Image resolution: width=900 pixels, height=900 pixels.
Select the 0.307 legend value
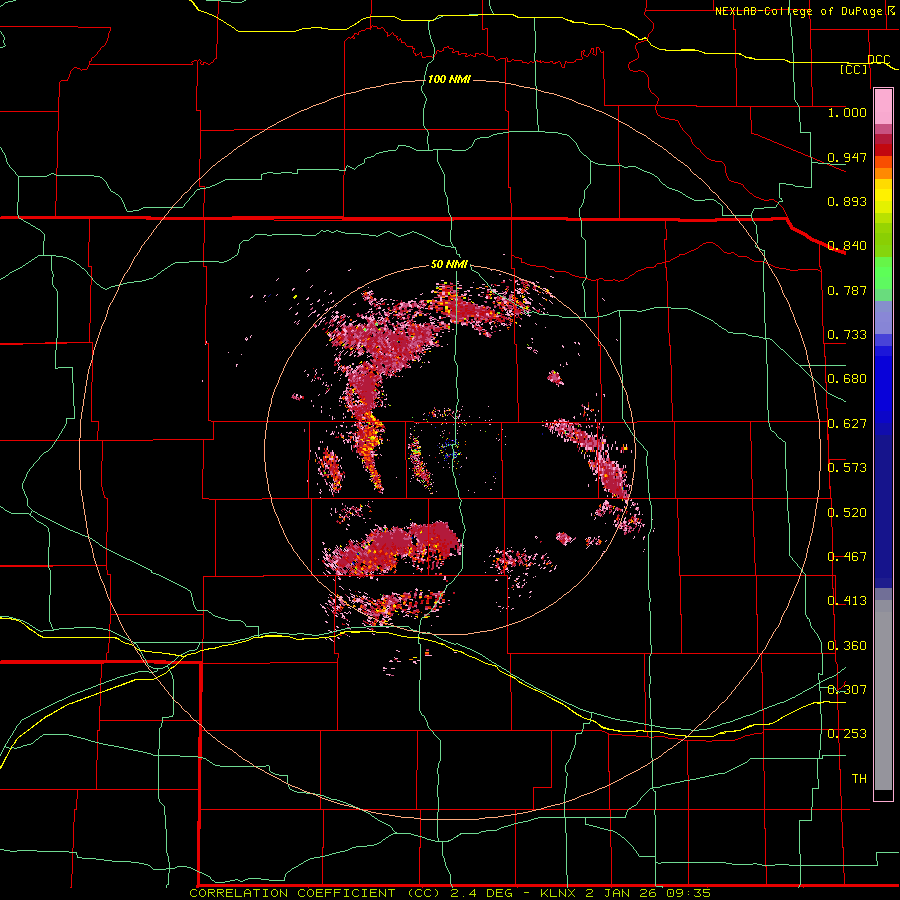click(x=847, y=690)
